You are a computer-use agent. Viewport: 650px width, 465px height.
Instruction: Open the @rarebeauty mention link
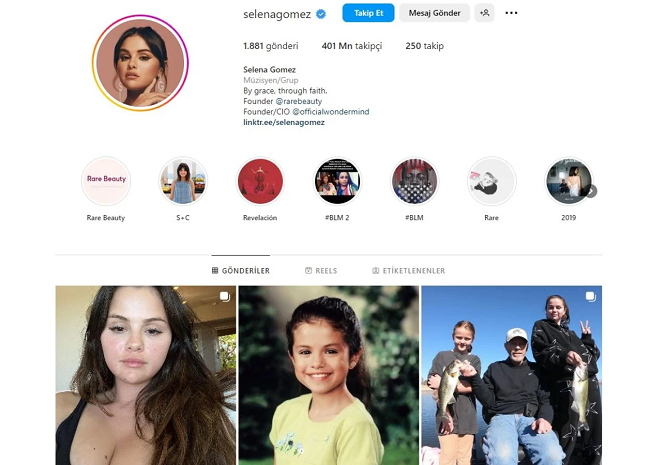298,101
